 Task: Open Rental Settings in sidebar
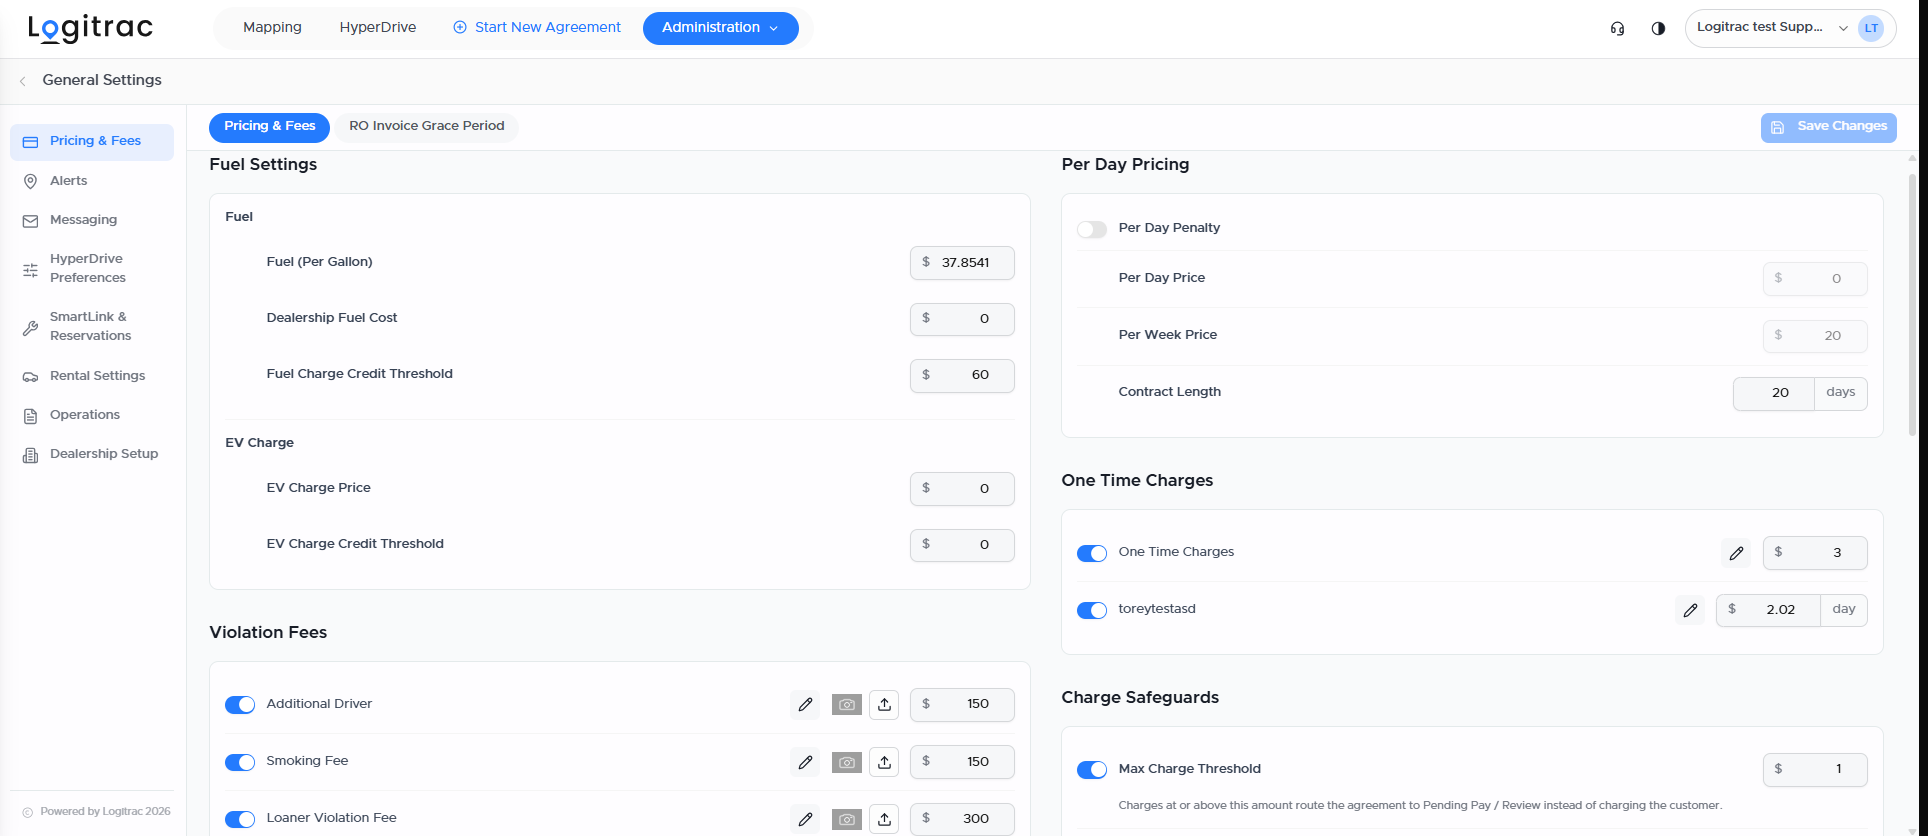point(92,376)
